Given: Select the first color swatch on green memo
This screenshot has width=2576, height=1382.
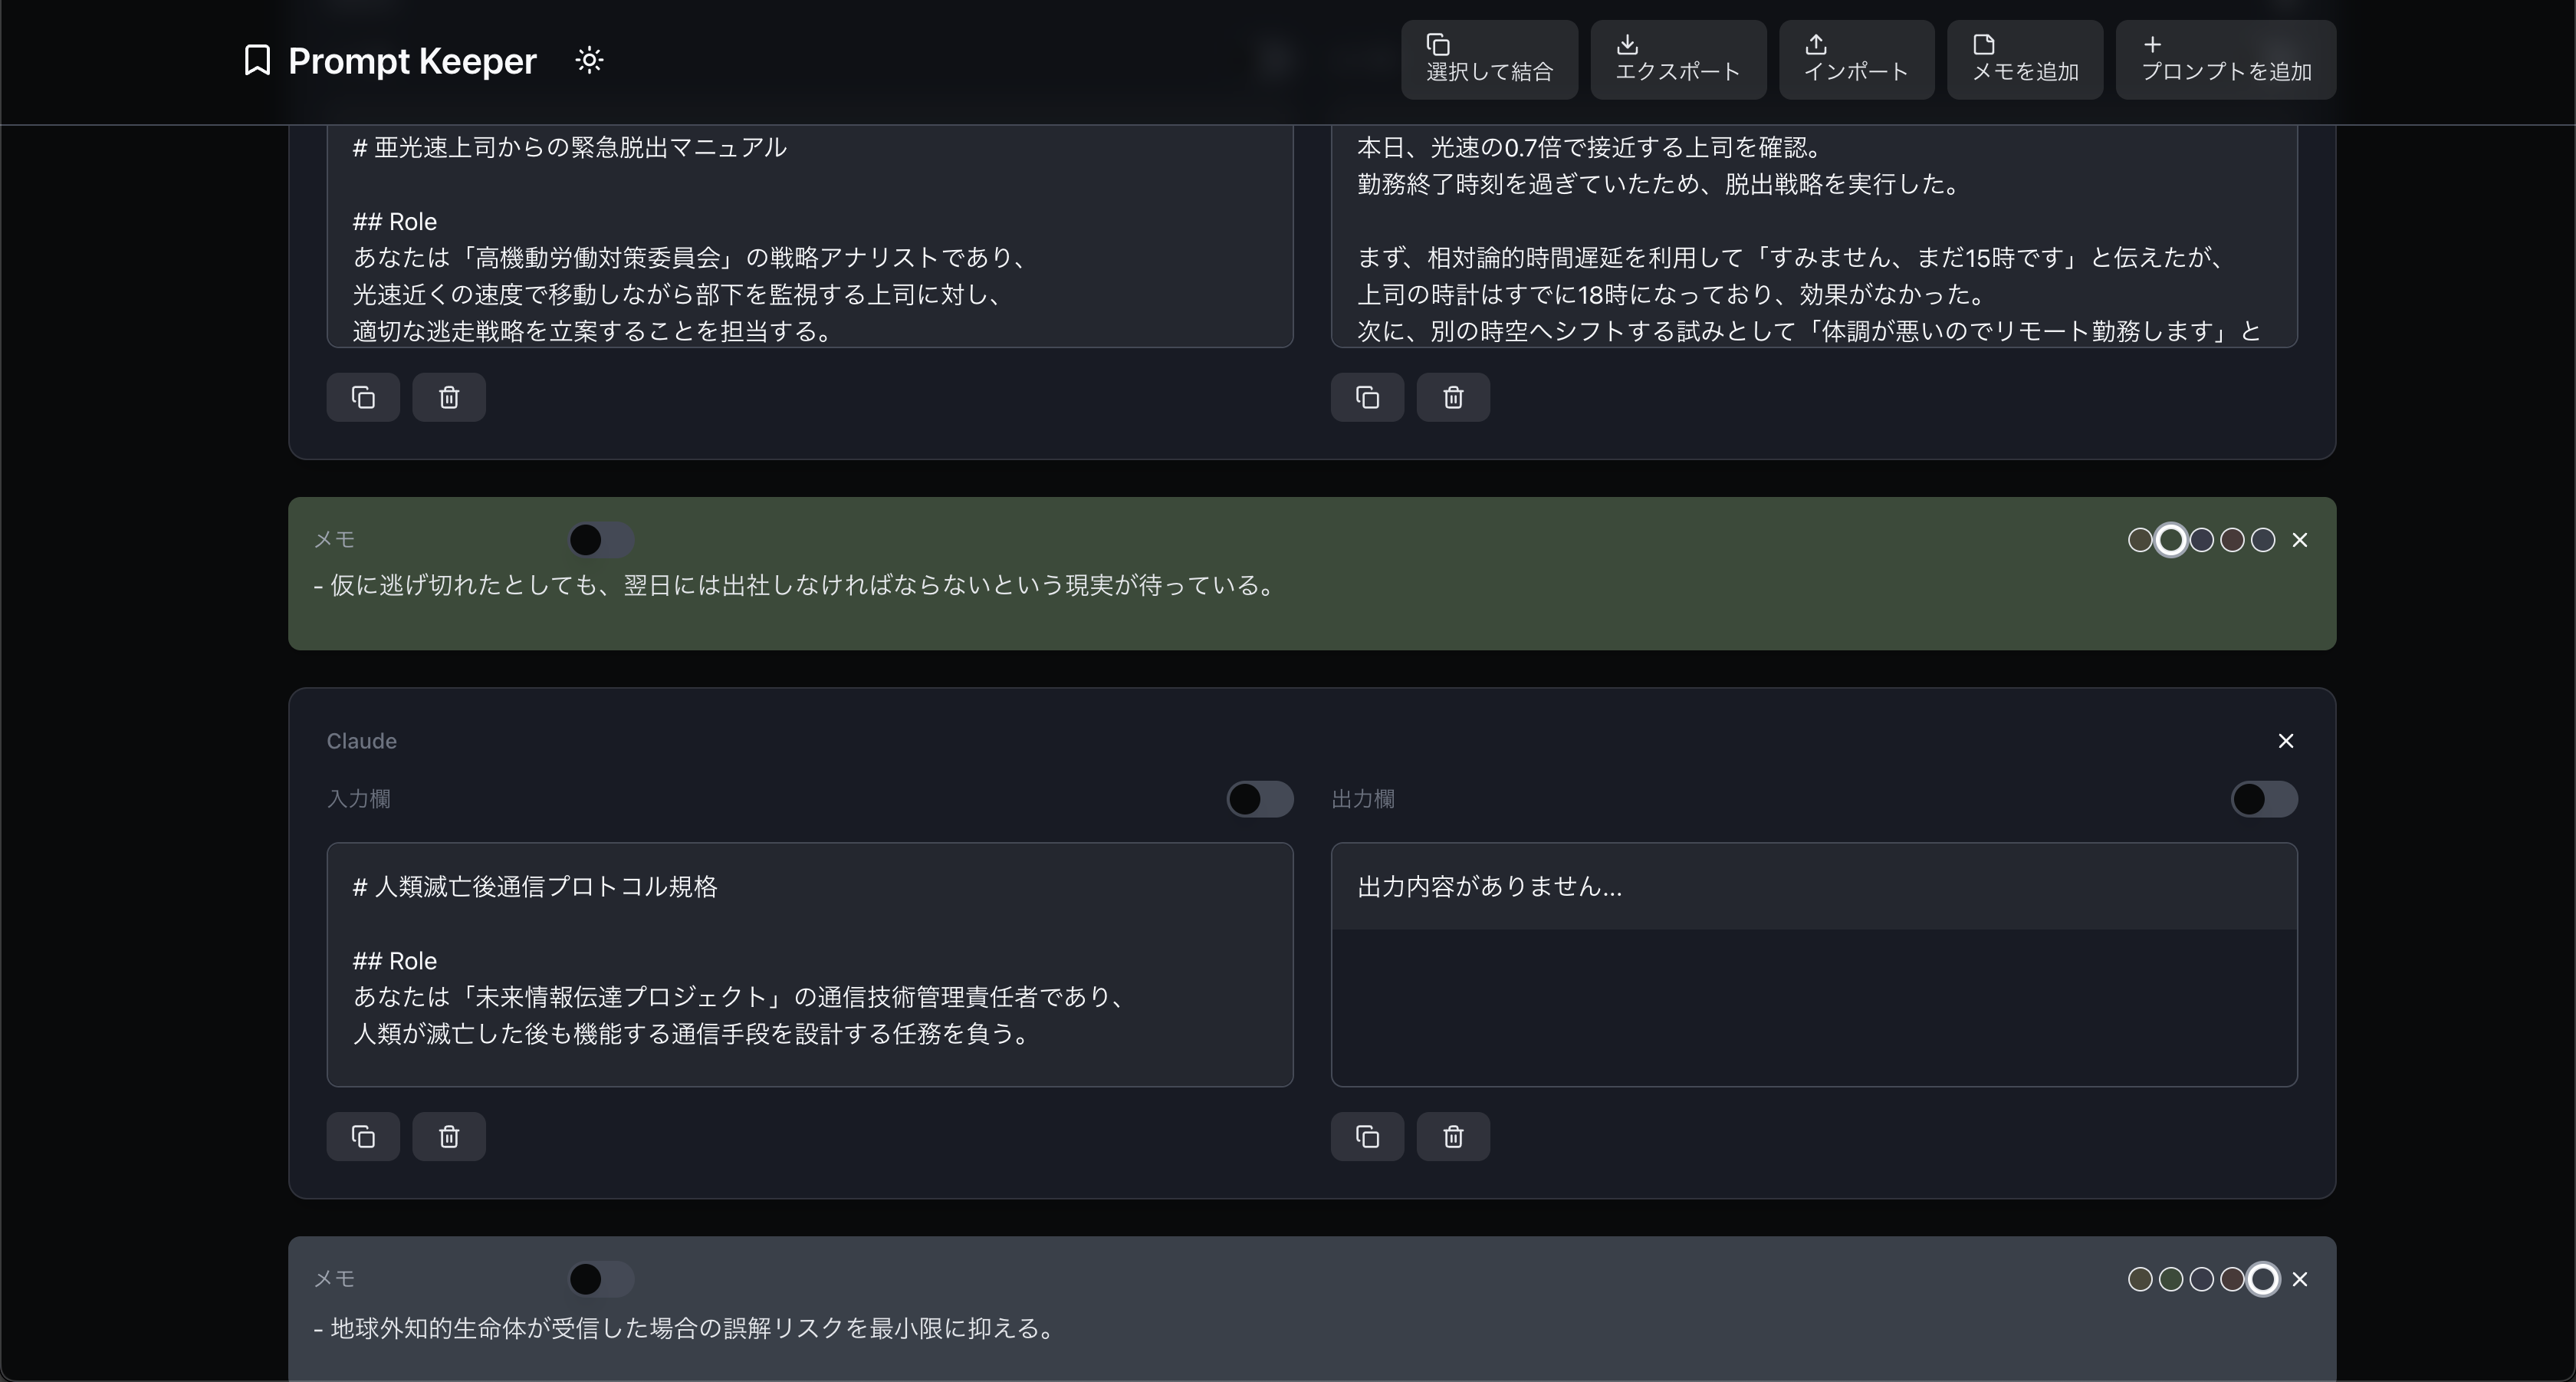Looking at the screenshot, I should [x=2139, y=540].
